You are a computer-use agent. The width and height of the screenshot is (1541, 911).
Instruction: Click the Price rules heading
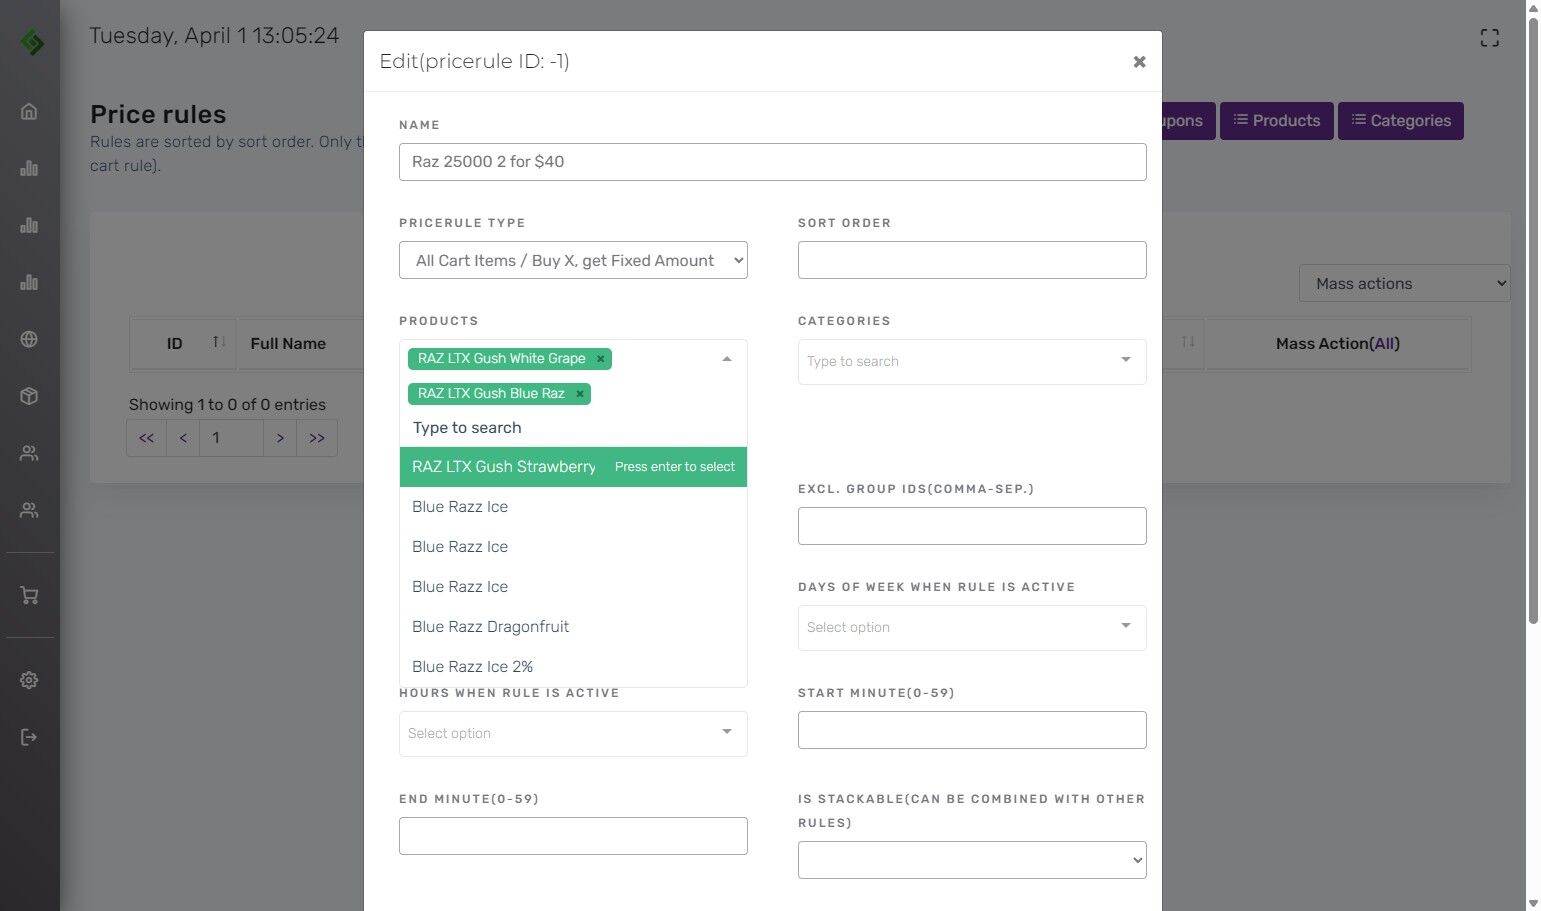point(158,114)
